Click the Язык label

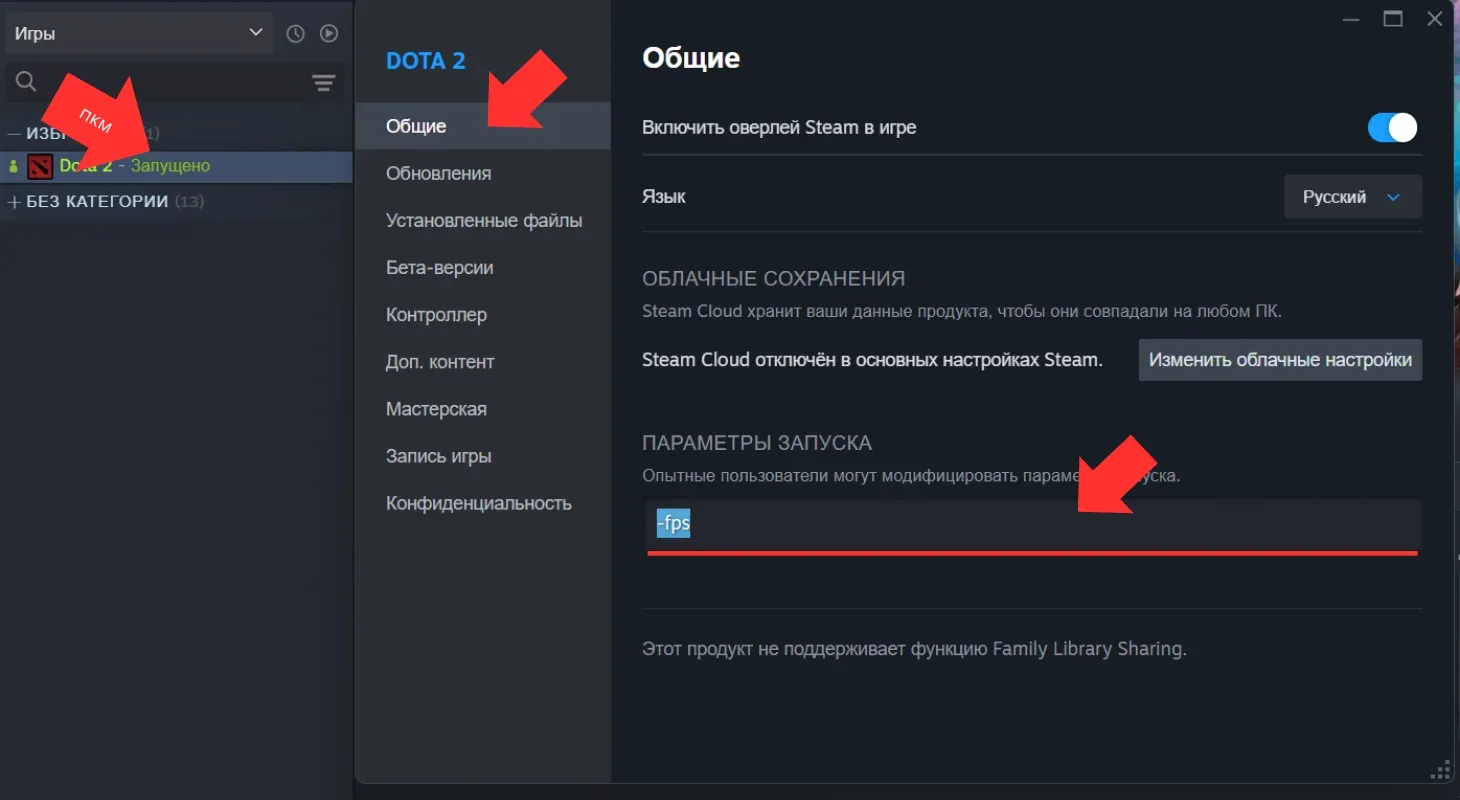point(663,196)
